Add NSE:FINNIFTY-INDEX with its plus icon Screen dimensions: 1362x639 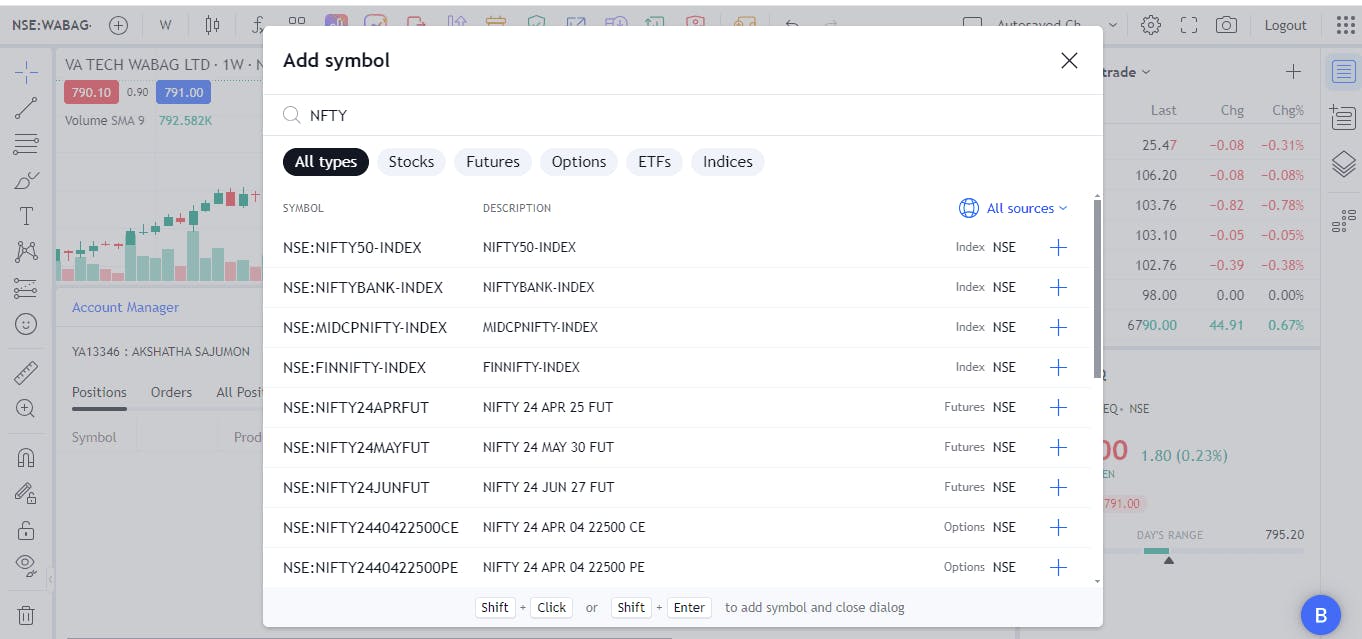click(x=1058, y=367)
